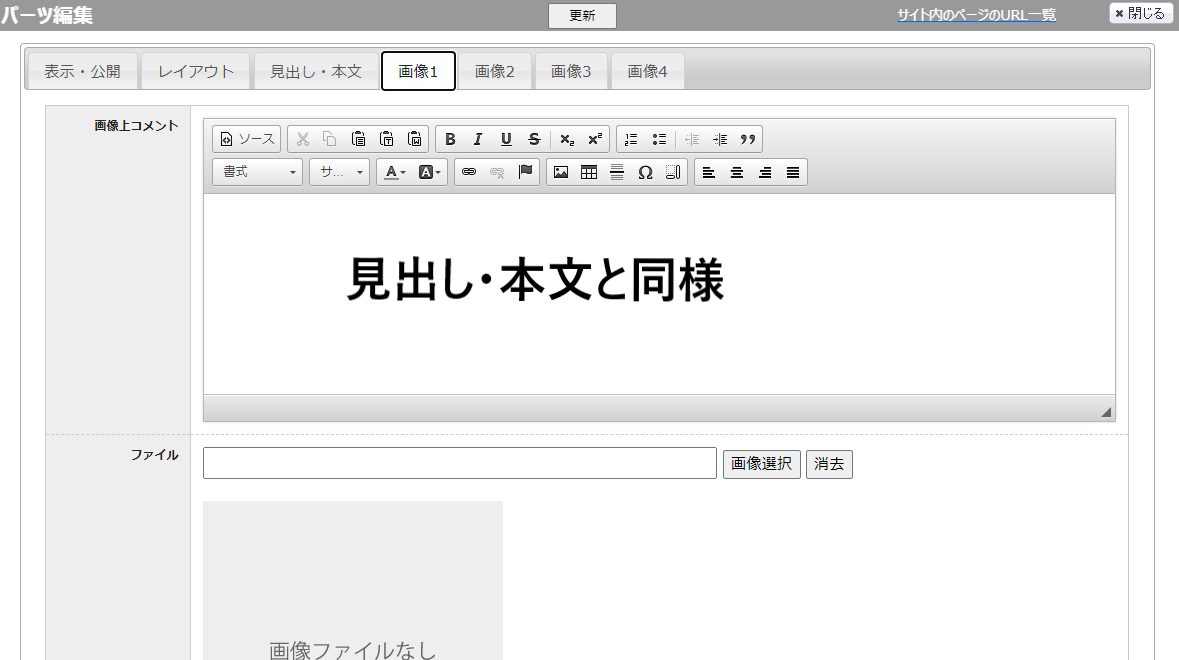Toggle underline formatting
Image resolution: width=1179 pixels, height=660 pixels.
[506, 139]
